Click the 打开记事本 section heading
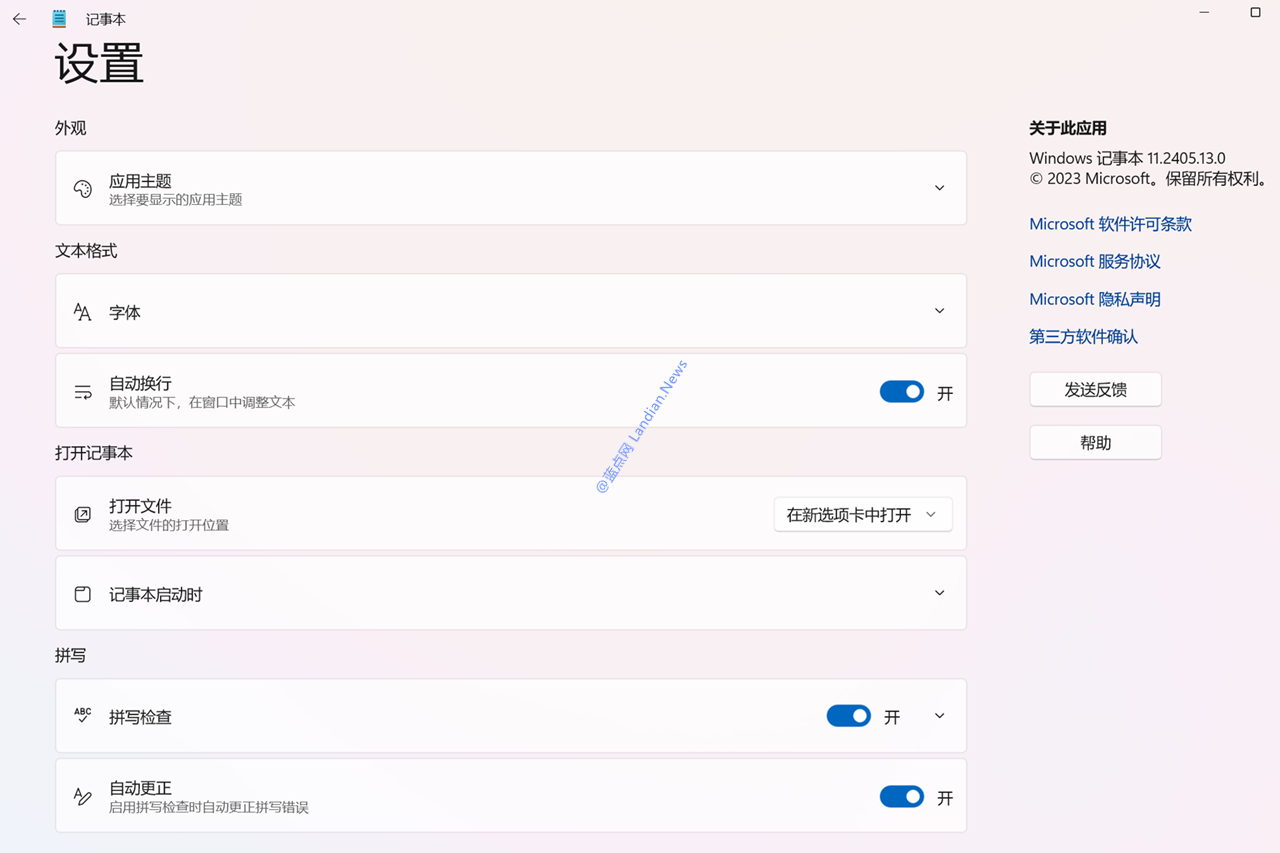Image resolution: width=1280 pixels, height=853 pixels. (94, 453)
